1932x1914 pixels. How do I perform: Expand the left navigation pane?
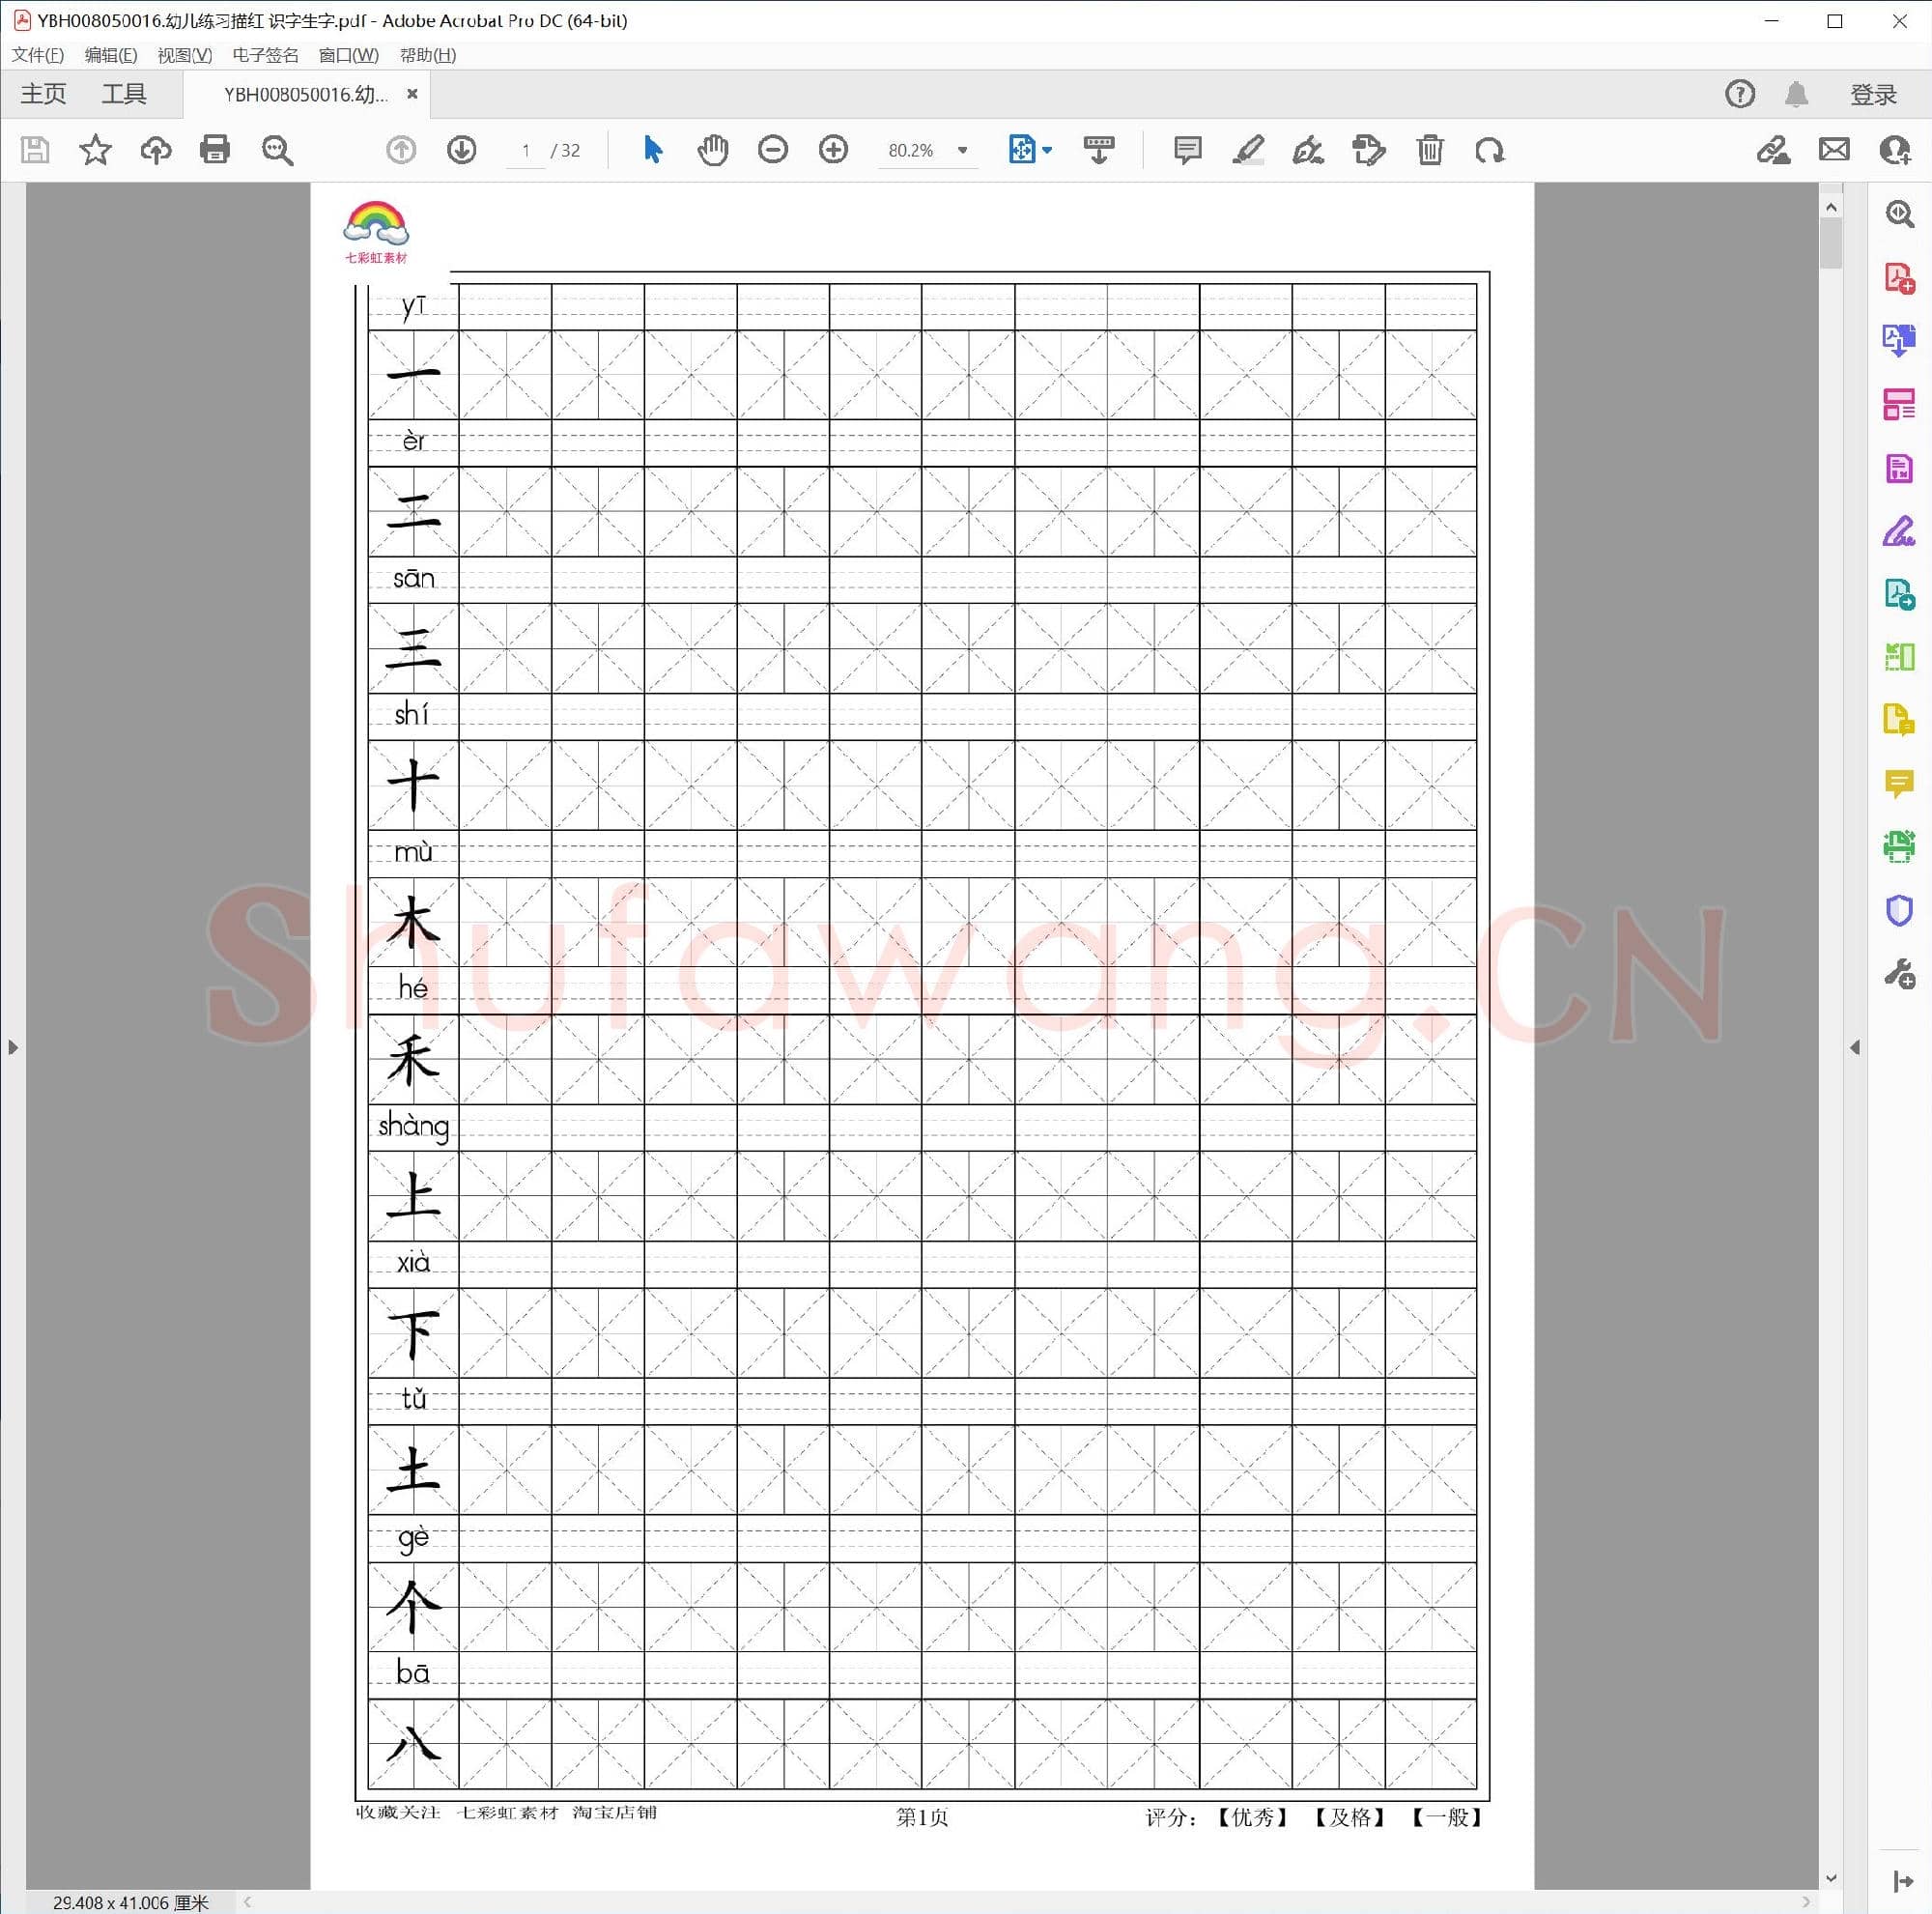pos(12,1047)
